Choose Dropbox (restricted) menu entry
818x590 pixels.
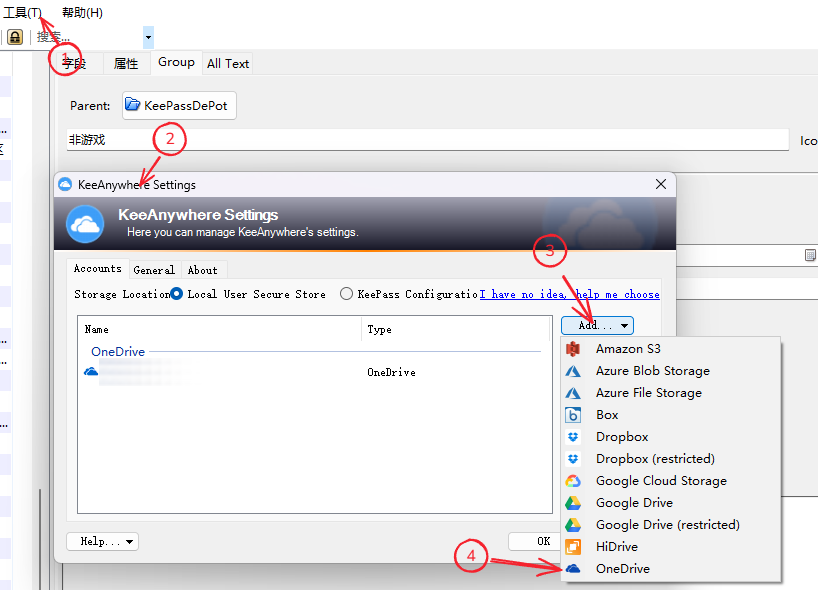pos(671,459)
